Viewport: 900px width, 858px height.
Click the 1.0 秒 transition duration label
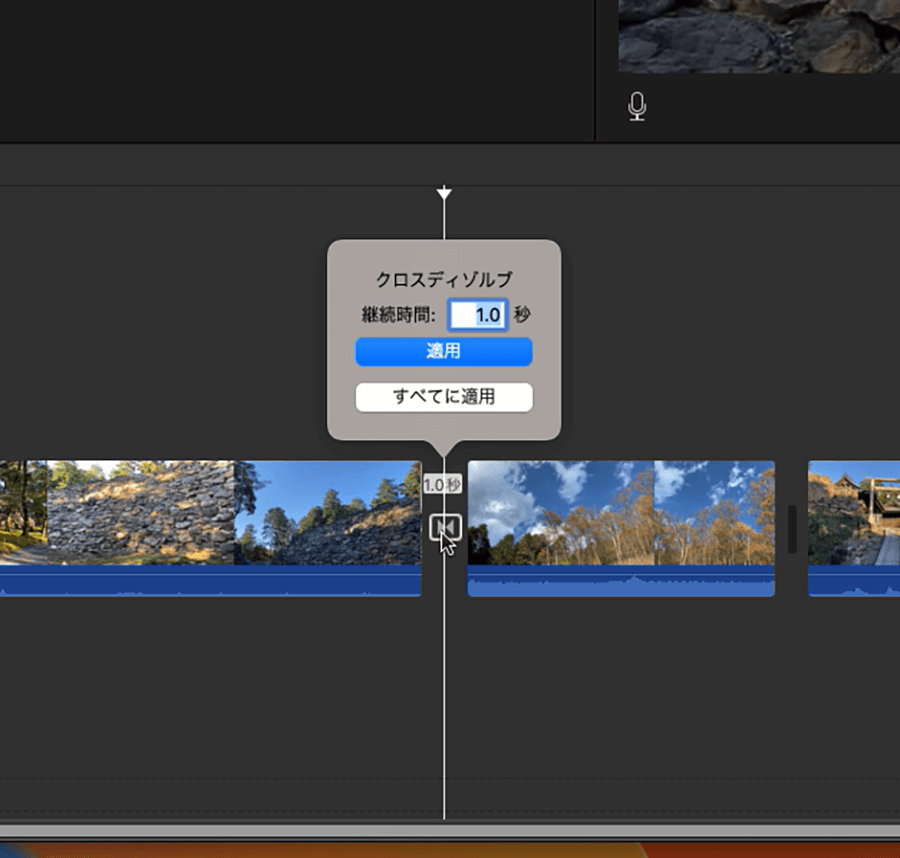[443, 485]
